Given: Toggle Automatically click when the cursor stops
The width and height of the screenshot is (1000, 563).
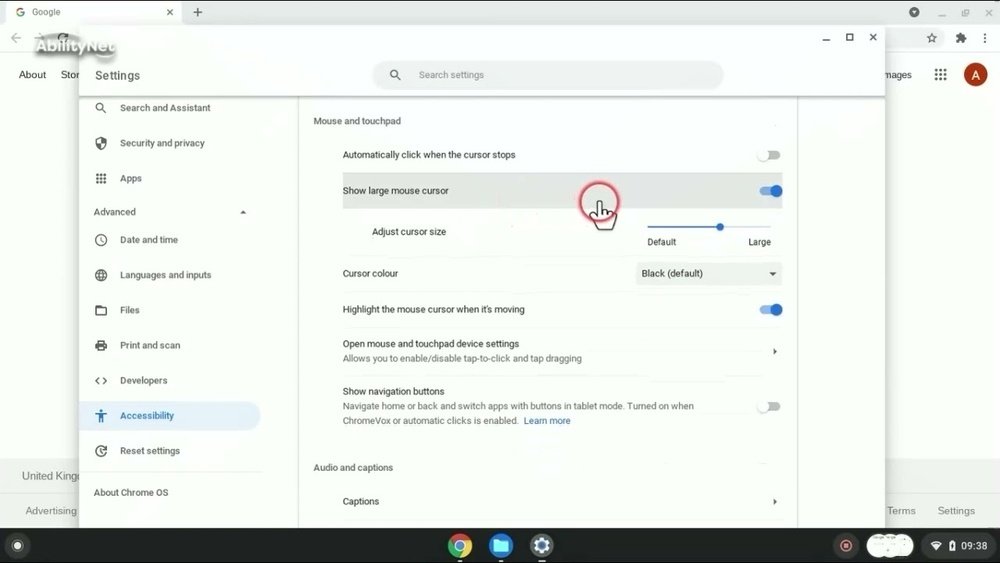Looking at the screenshot, I should click(769, 155).
